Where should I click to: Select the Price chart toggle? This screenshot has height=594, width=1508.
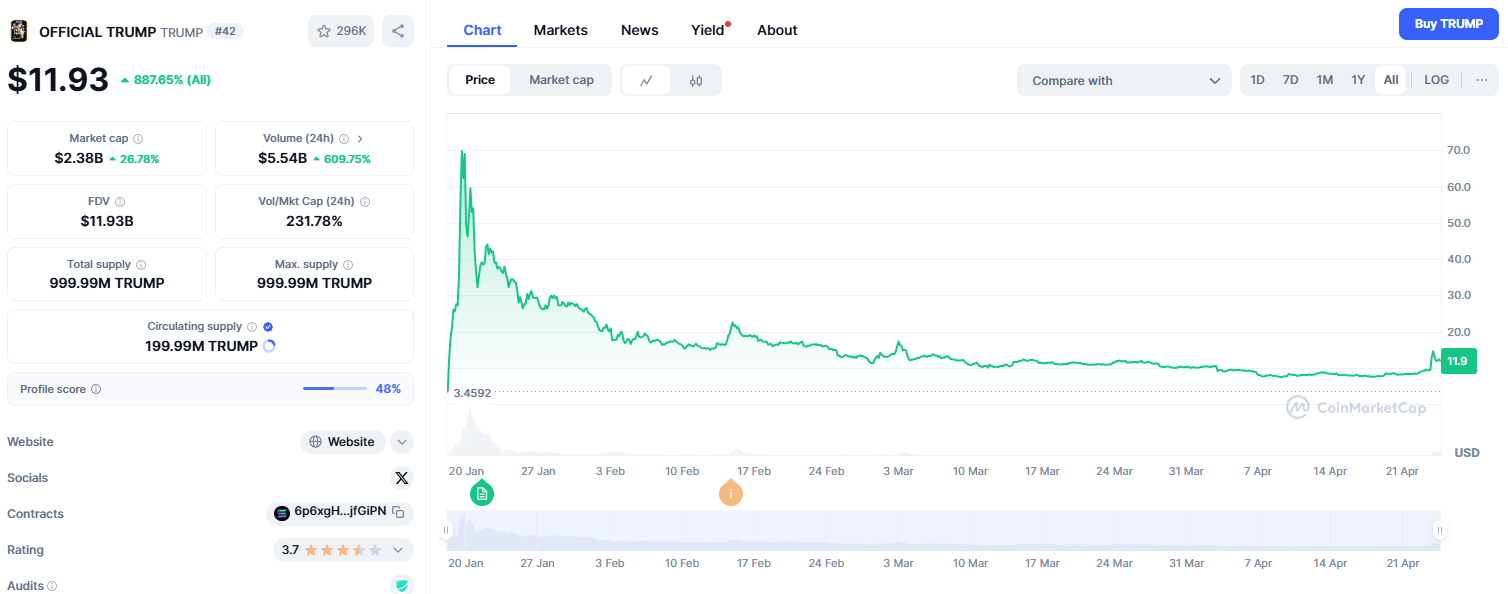click(480, 80)
